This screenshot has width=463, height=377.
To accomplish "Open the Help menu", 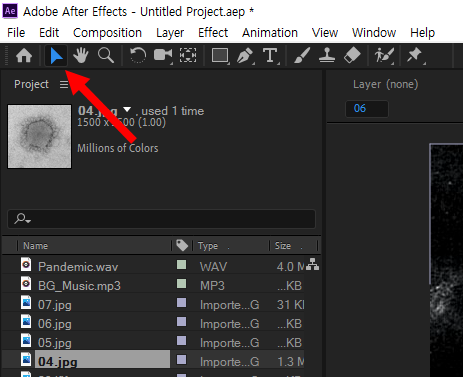I will pyautogui.click(x=422, y=33).
